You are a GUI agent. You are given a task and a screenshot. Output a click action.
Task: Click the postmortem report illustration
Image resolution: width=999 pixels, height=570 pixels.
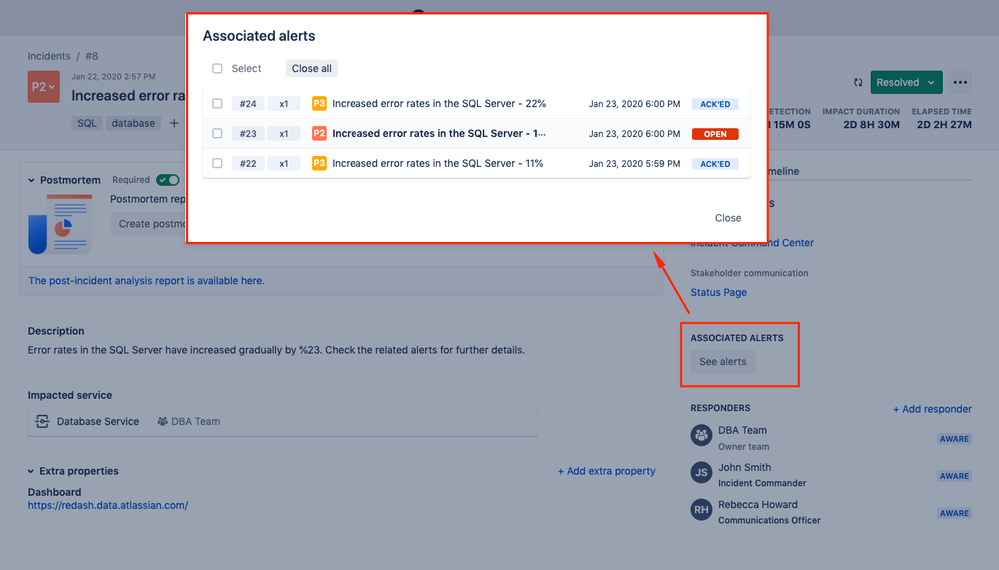pos(60,224)
